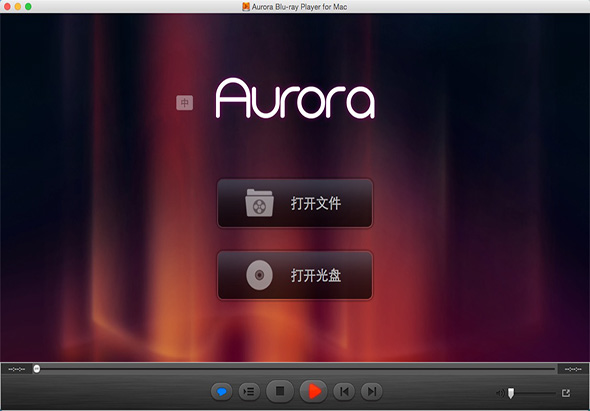Start playback with the red play button
The height and width of the screenshot is (411, 590).
pos(313,391)
